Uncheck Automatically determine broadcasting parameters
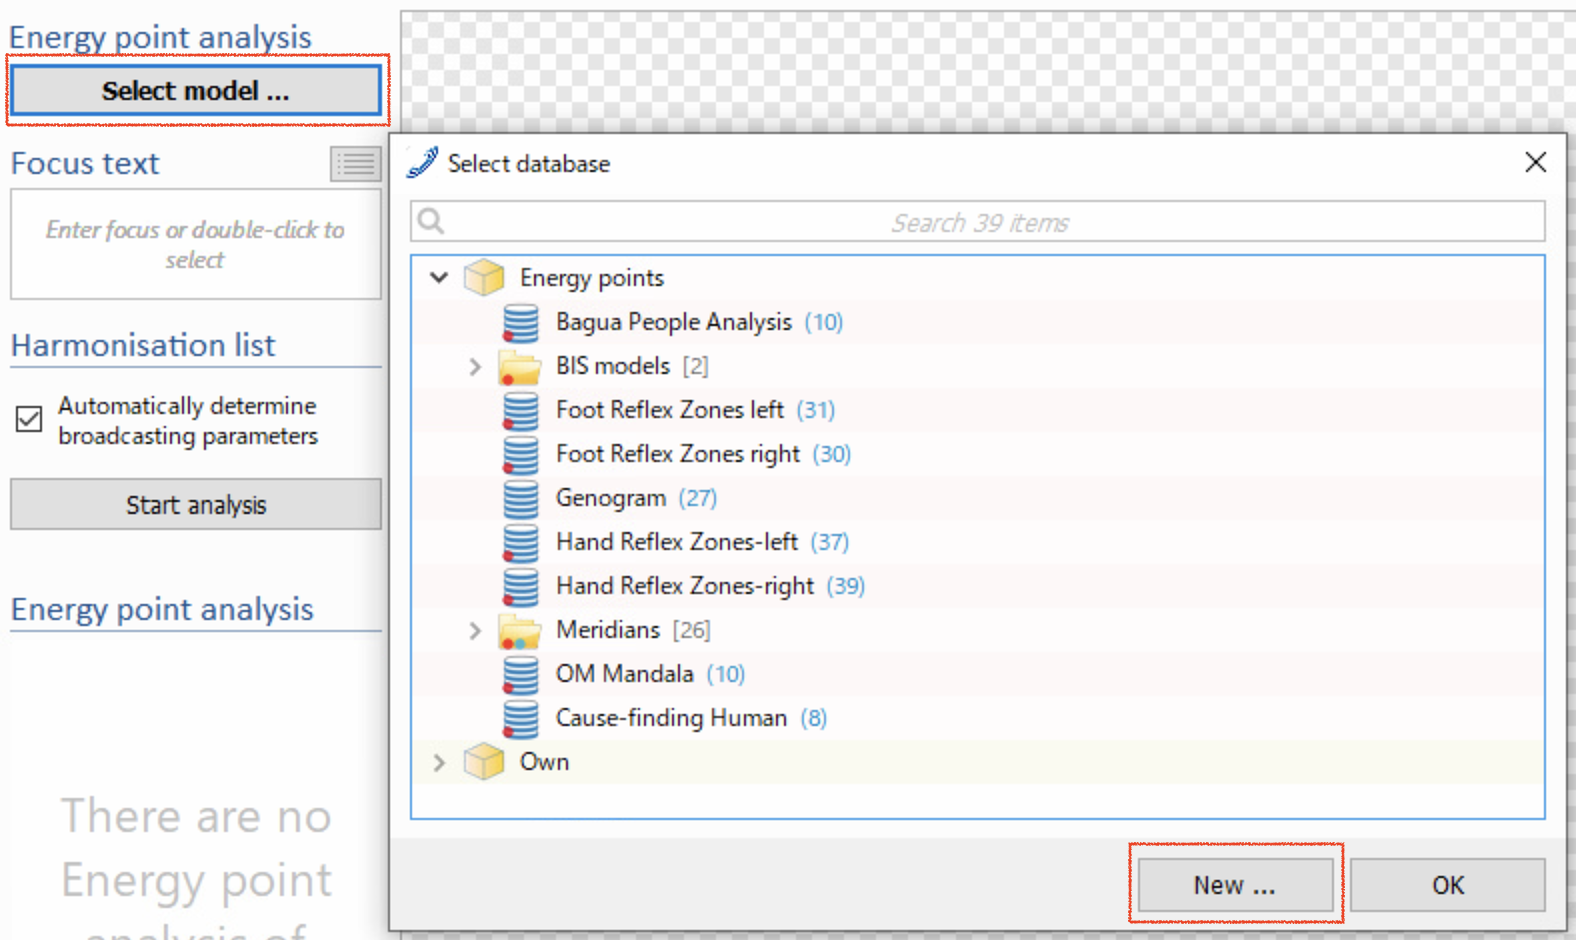 pos(29,419)
